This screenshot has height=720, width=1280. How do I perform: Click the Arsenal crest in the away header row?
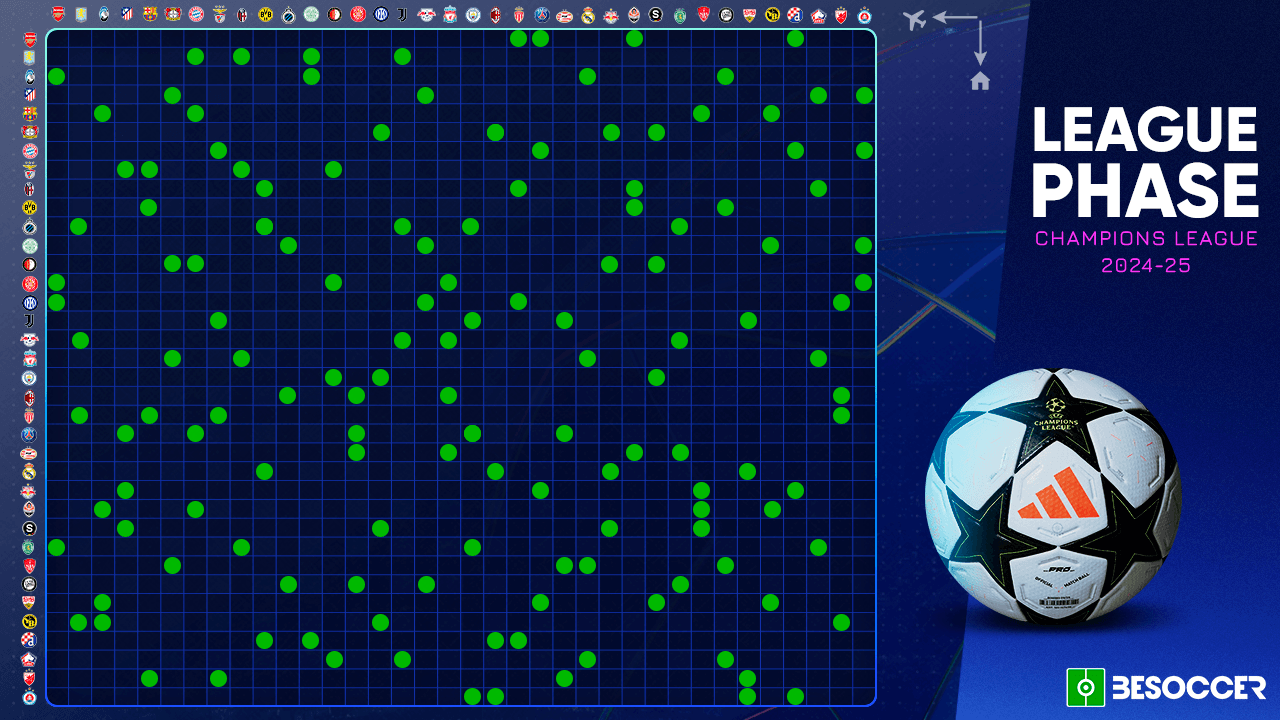tap(57, 15)
